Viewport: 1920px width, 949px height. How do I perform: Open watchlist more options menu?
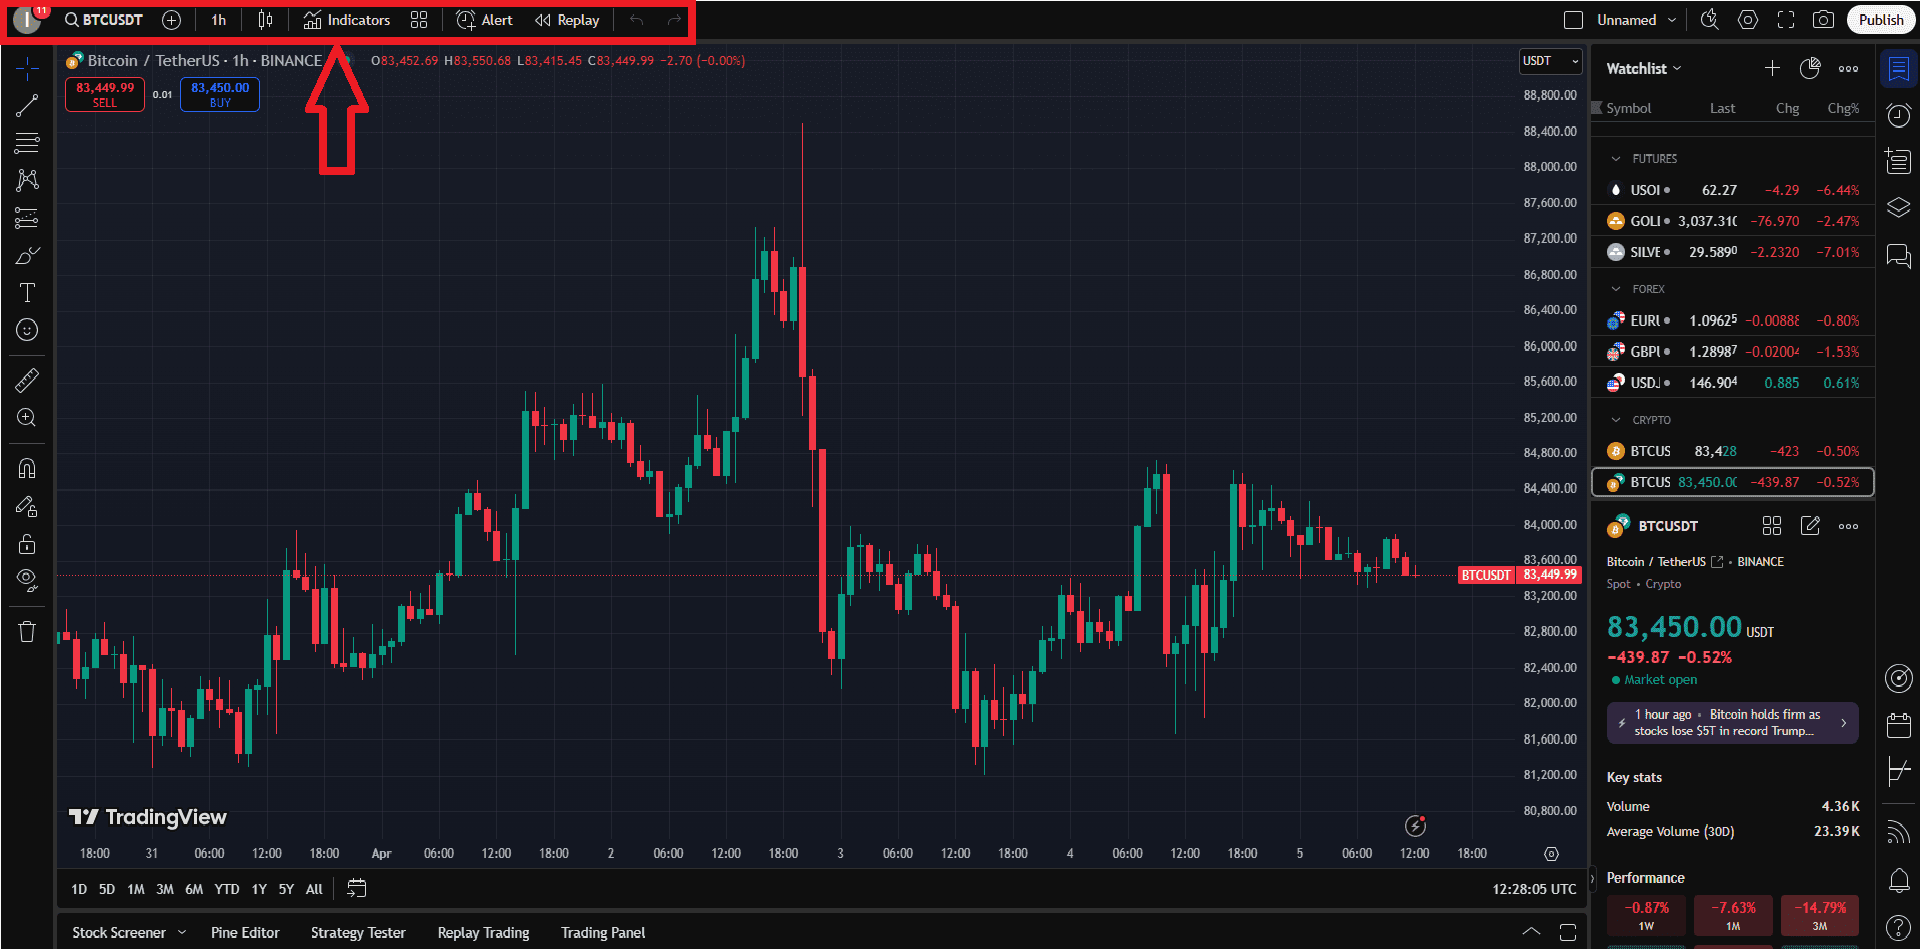point(1848,68)
